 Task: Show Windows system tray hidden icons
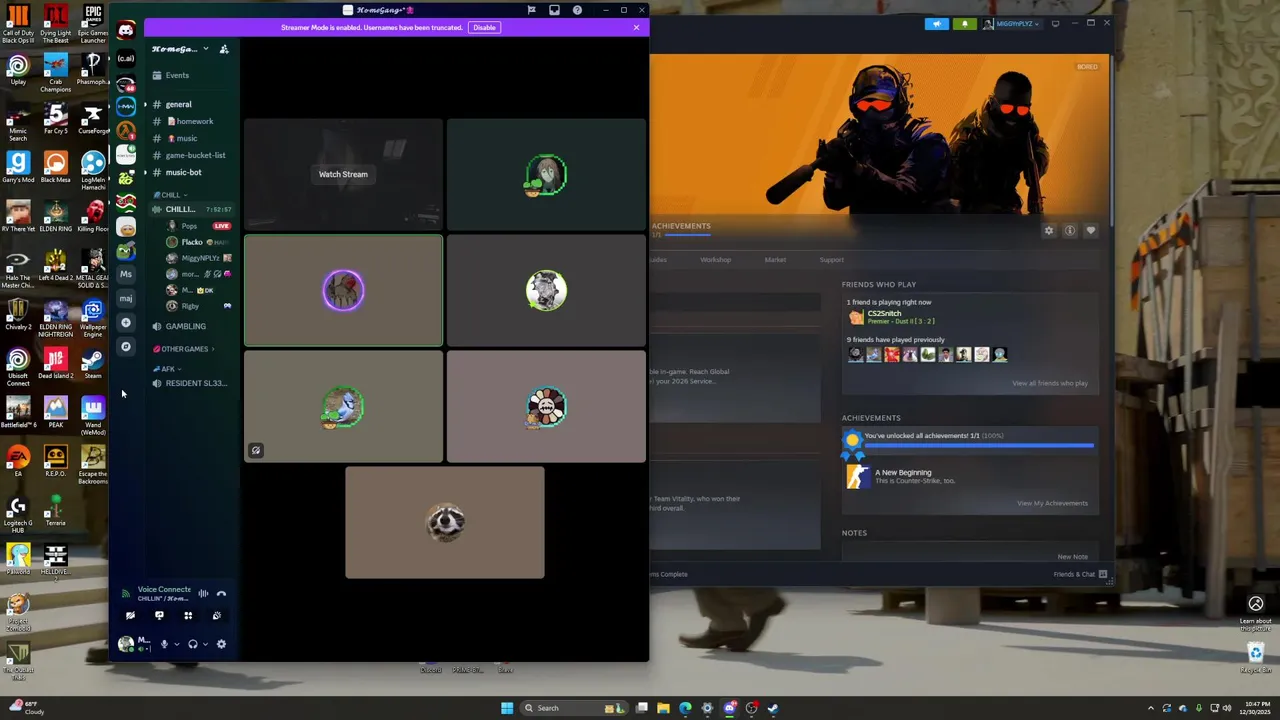coord(1151,708)
